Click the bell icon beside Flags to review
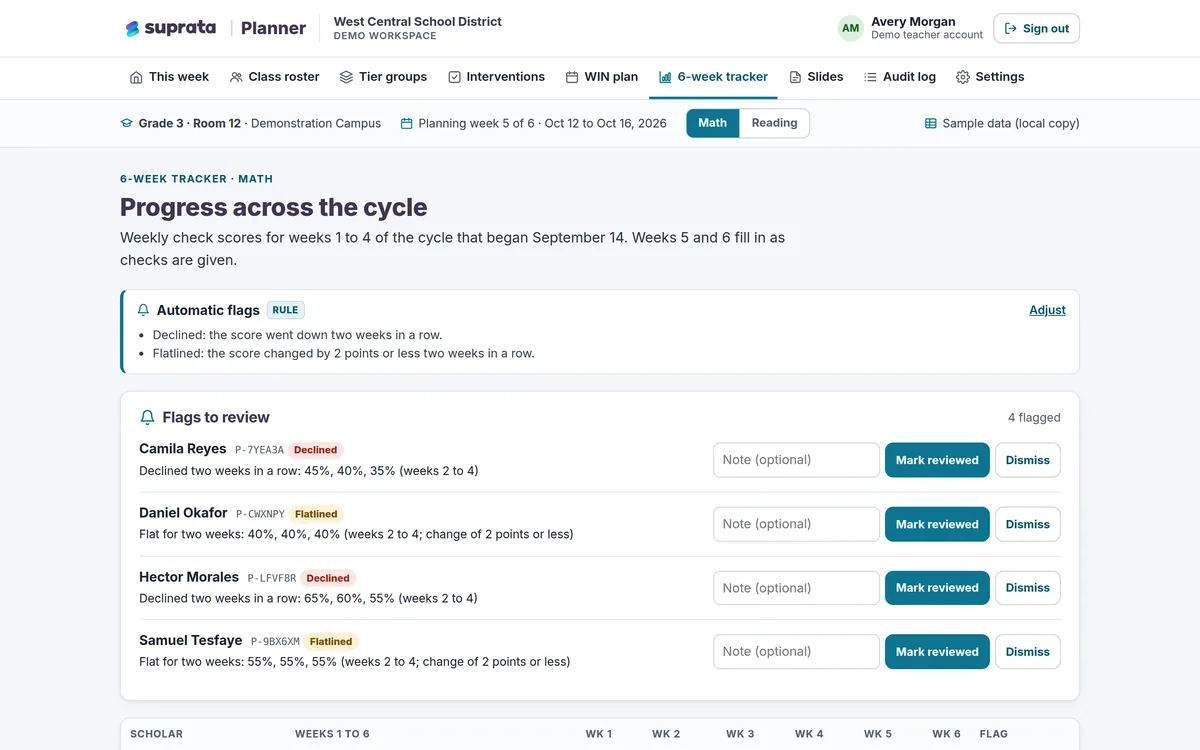This screenshot has width=1200, height=750. pyautogui.click(x=148, y=418)
